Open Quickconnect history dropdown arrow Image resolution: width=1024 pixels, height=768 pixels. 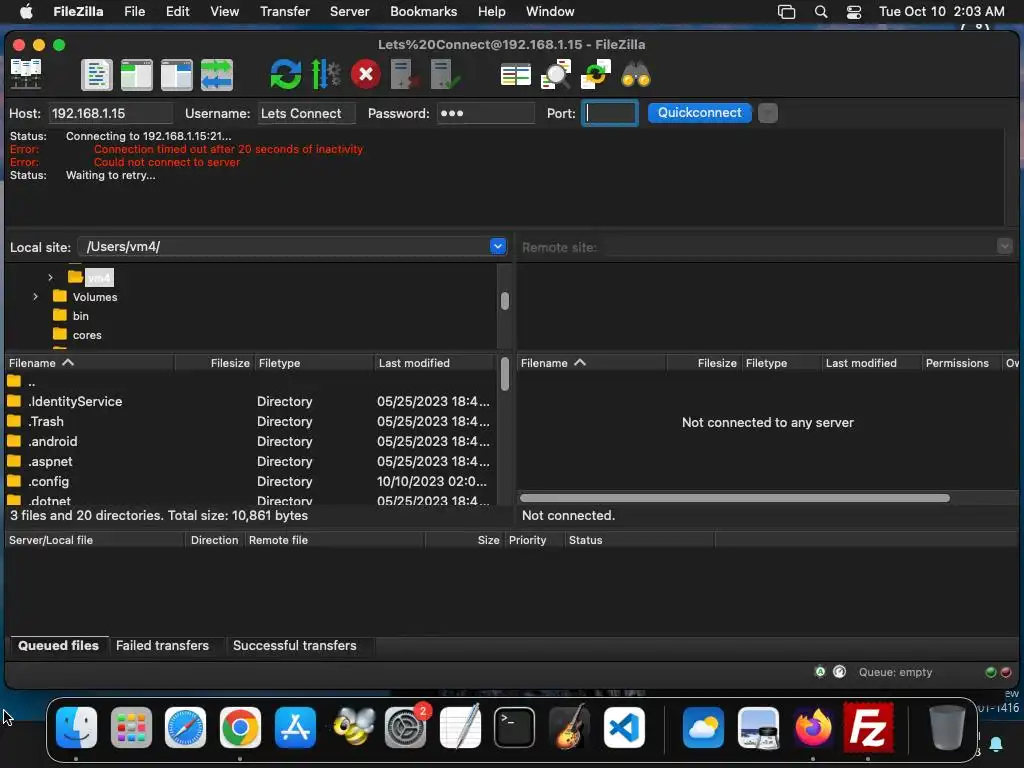[x=768, y=113]
